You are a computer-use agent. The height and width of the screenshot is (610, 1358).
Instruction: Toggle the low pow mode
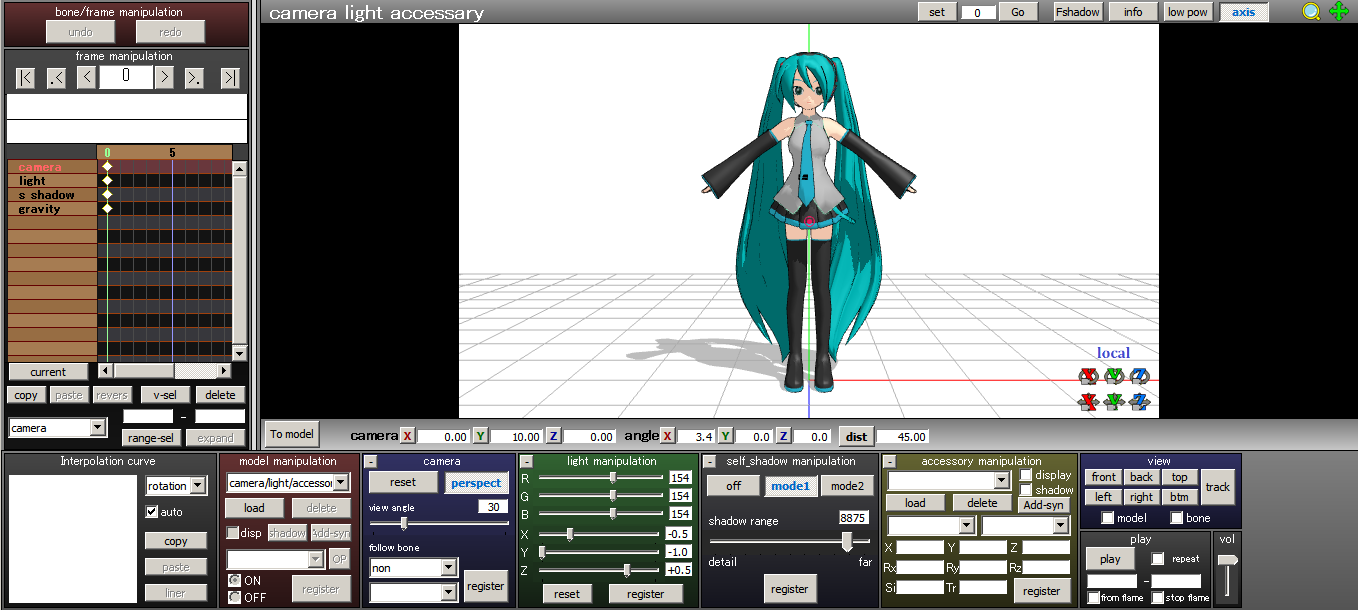[x=1188, y=12]
